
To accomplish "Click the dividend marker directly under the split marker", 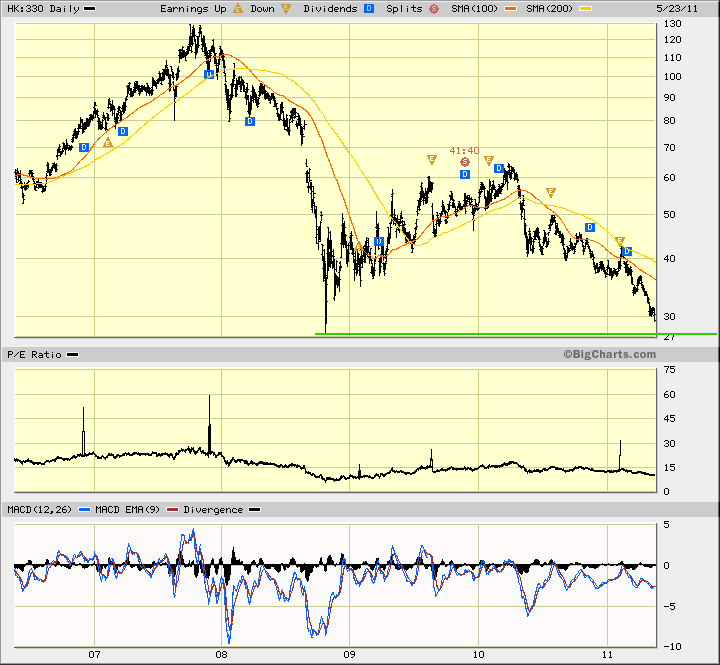I will pos(465,175).
